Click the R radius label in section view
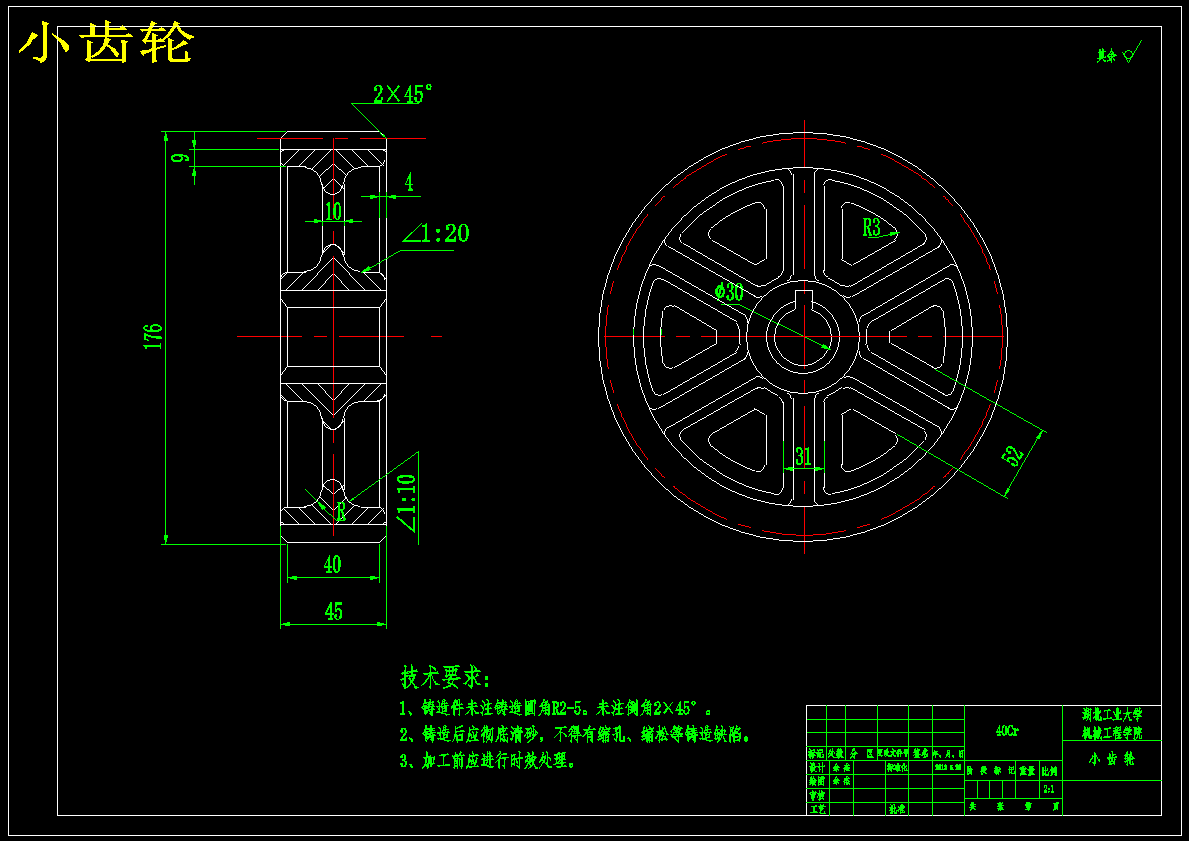Image resolution: width=1189 pixels, height=841 pixels. 341,512
